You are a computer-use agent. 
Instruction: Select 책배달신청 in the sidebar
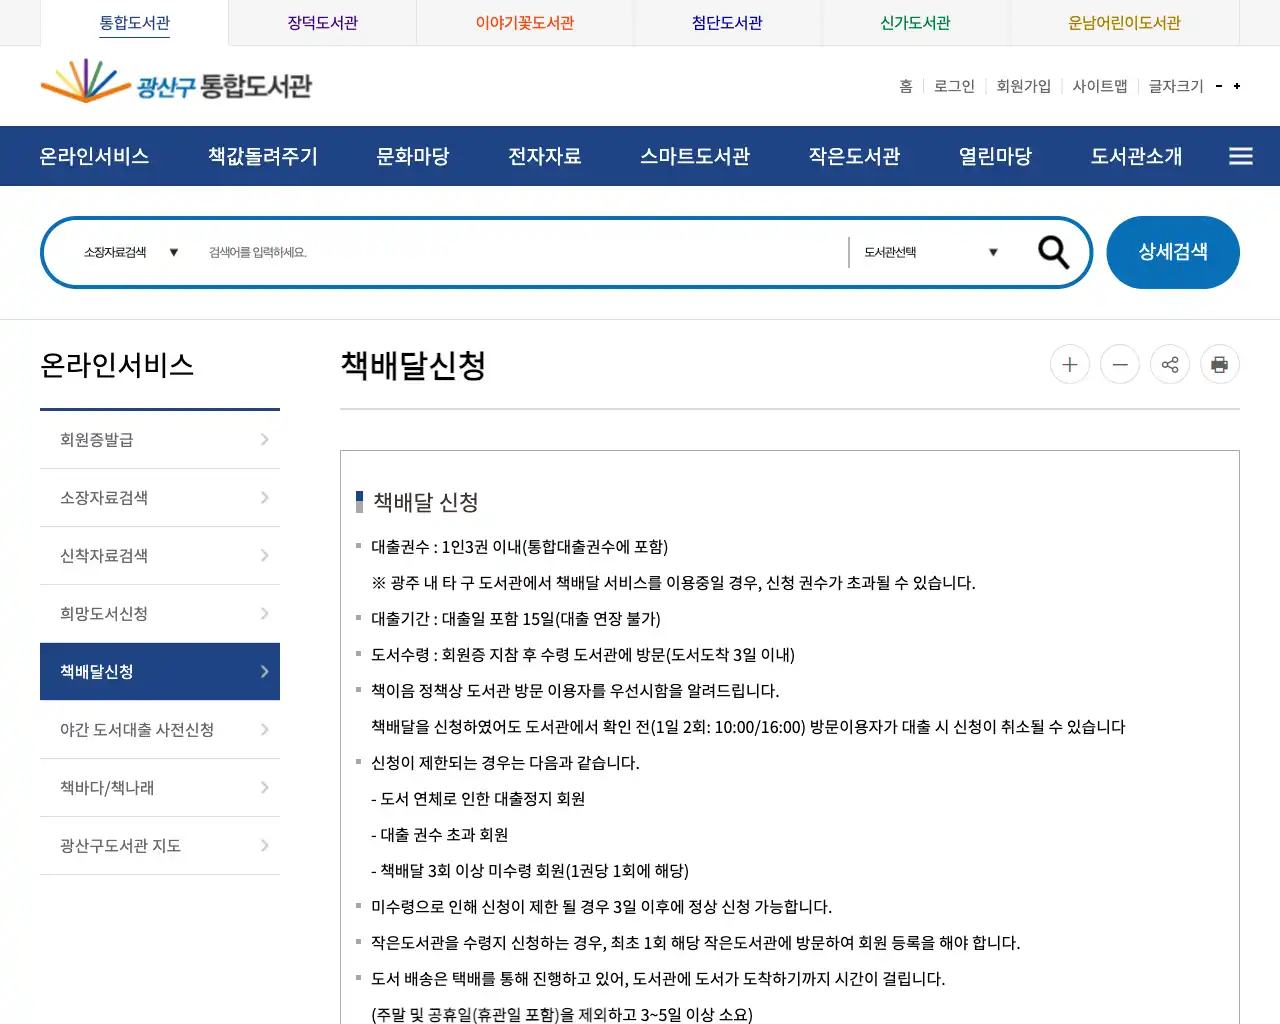(x=160, y=671)
